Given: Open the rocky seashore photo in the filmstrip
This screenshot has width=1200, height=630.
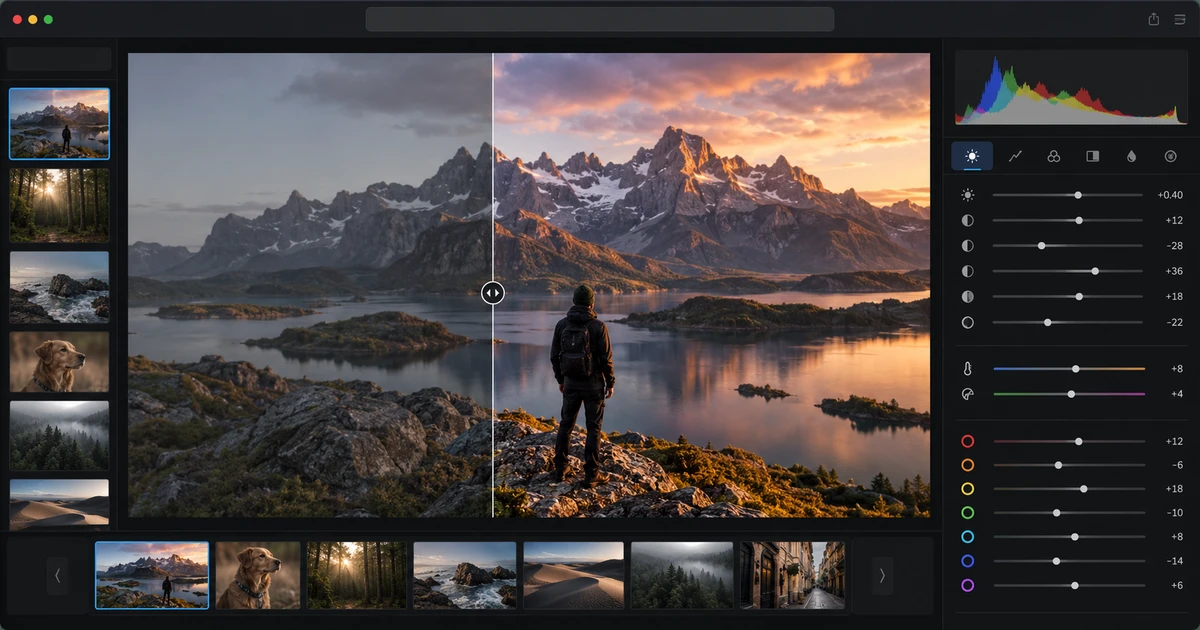Looking at the screenshot, I should tap(465, 576).
